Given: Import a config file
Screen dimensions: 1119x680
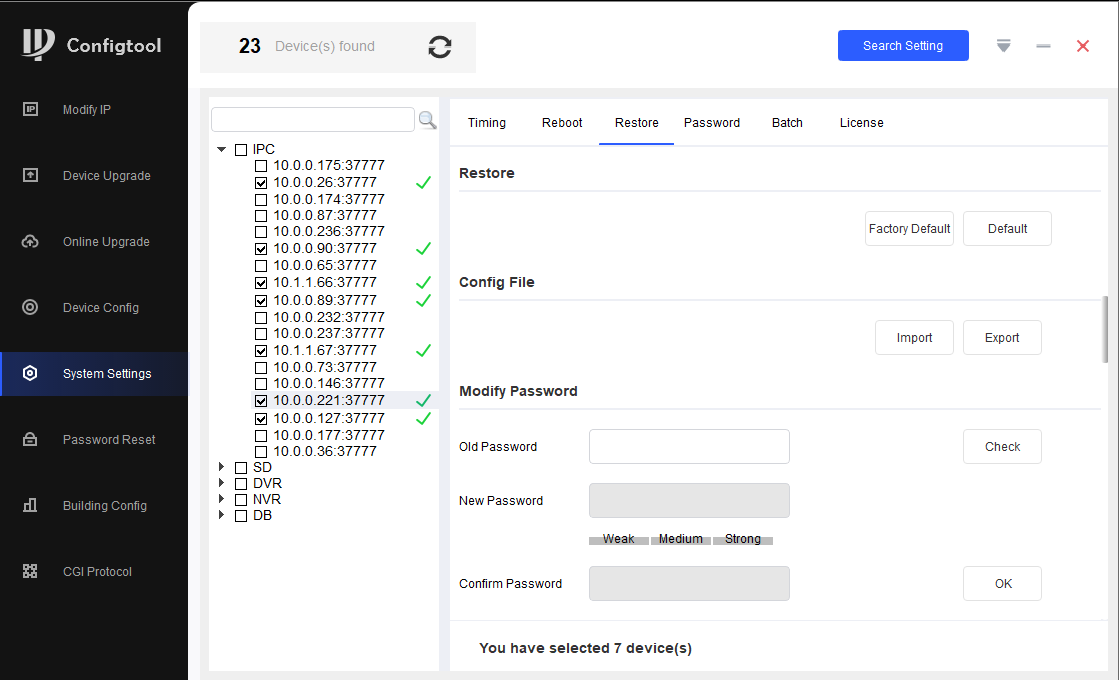Looking at the screenshot, I should [x=914, y=338].
